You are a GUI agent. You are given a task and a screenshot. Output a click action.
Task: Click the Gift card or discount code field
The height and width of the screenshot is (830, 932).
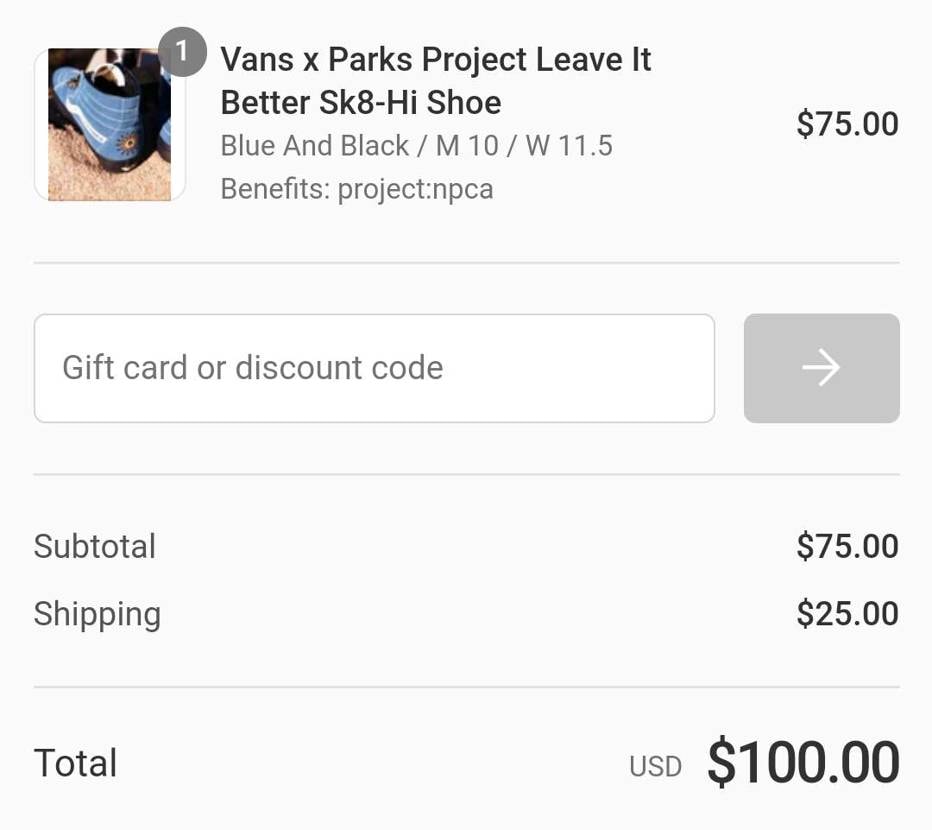pos(374,368)
